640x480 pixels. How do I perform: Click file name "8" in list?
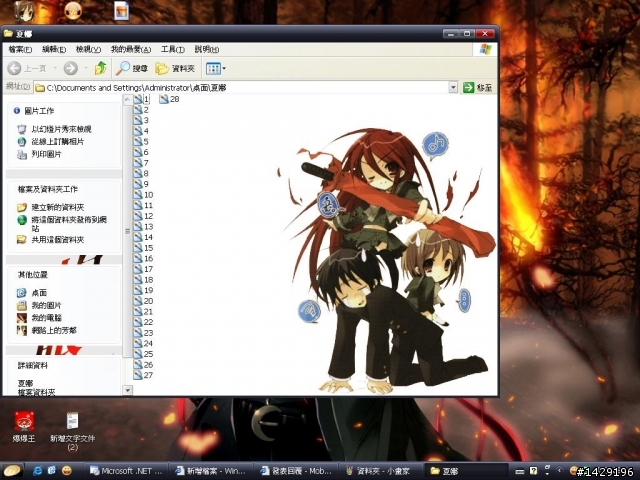(x=146, y=173)
